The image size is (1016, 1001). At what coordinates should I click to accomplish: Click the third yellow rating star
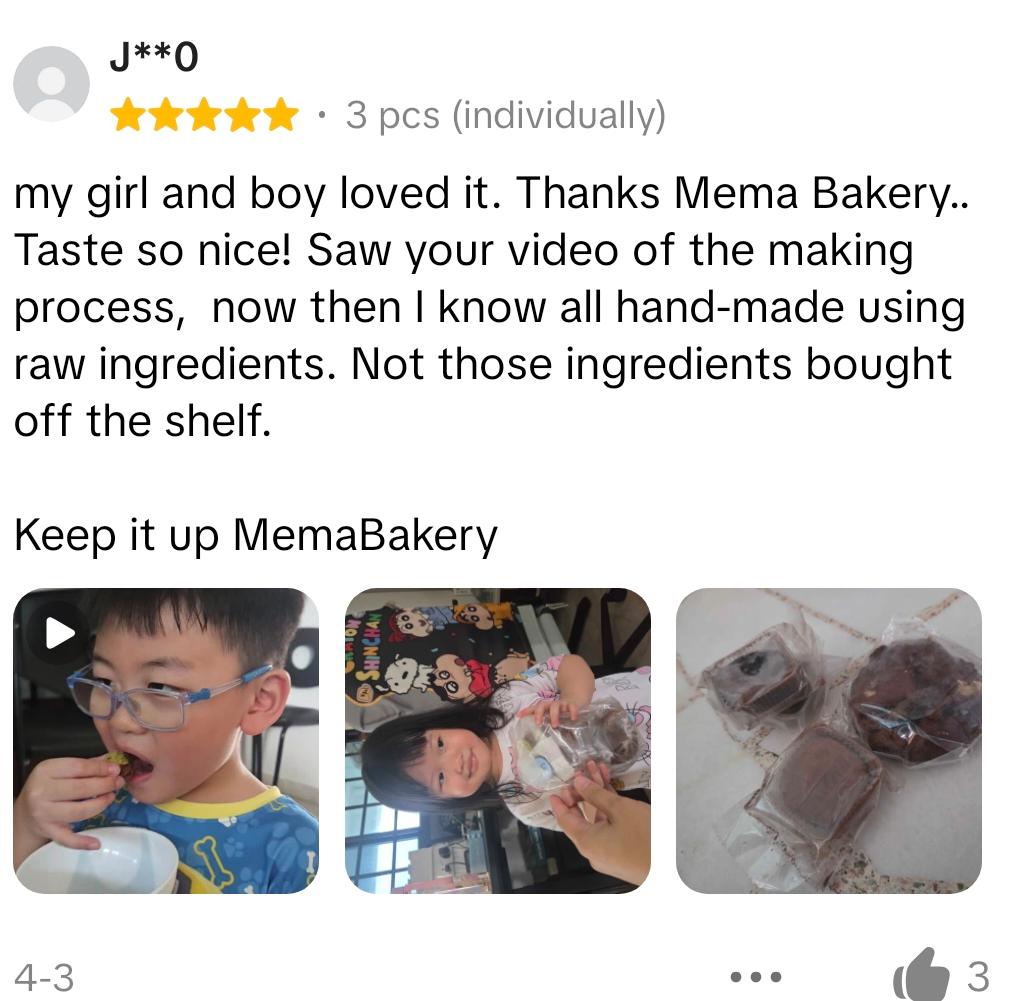pyautogui.click(x=204, y=115)
